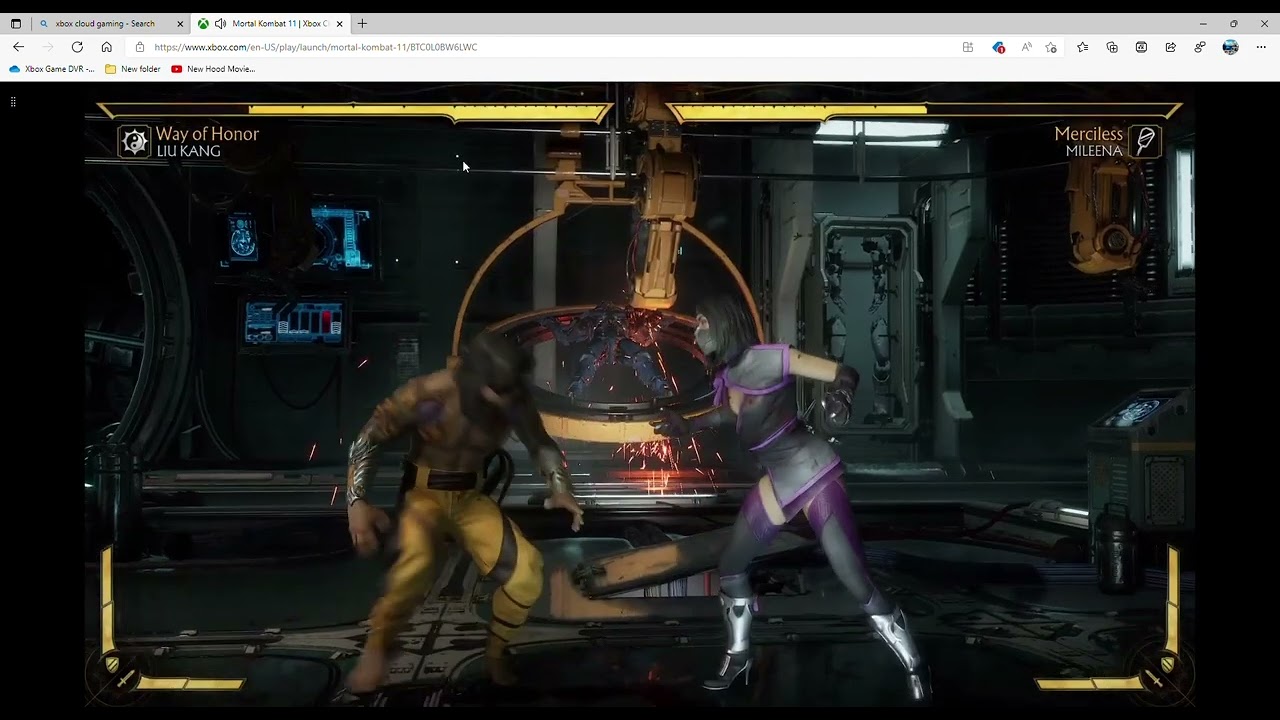Click the 'MILEENA' name text
Screen dimensions: 1280x720
(1094, 152)
